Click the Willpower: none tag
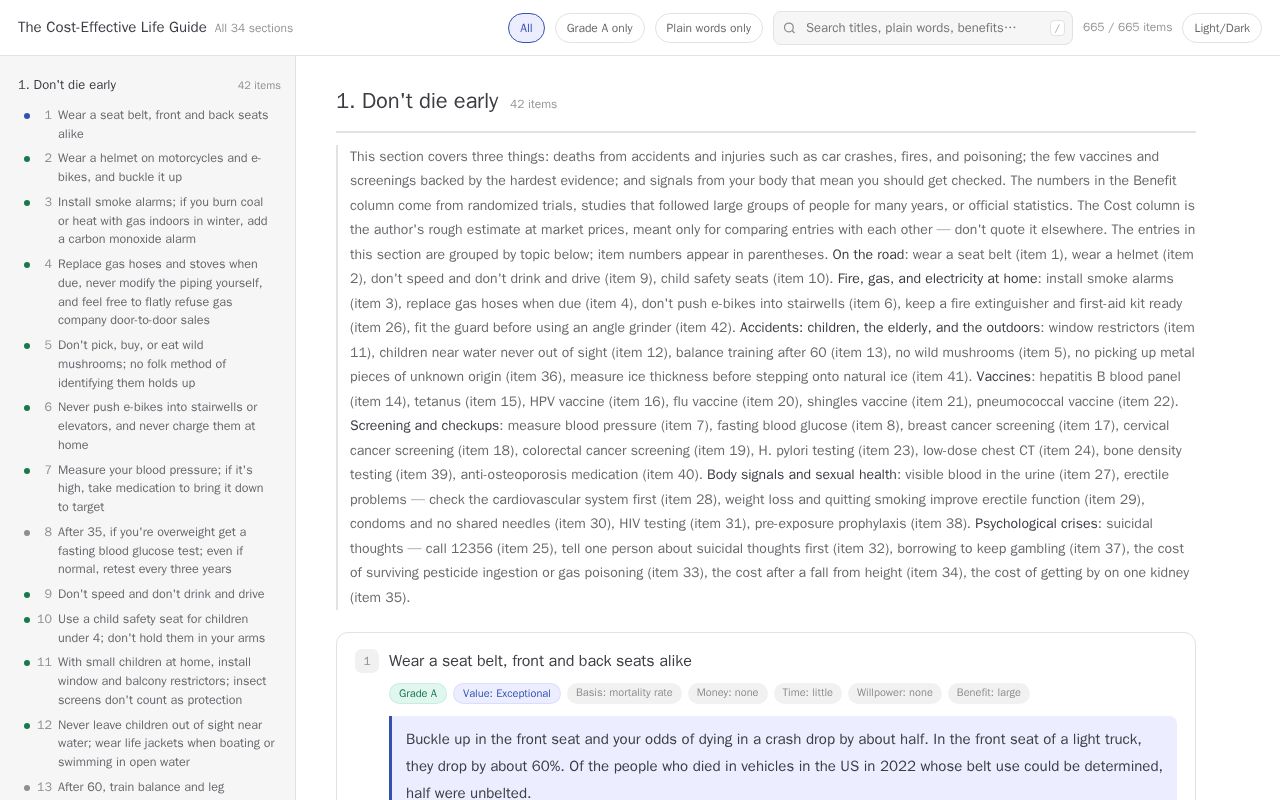Viewport: 1280px width, 800px height. (894, 693)
